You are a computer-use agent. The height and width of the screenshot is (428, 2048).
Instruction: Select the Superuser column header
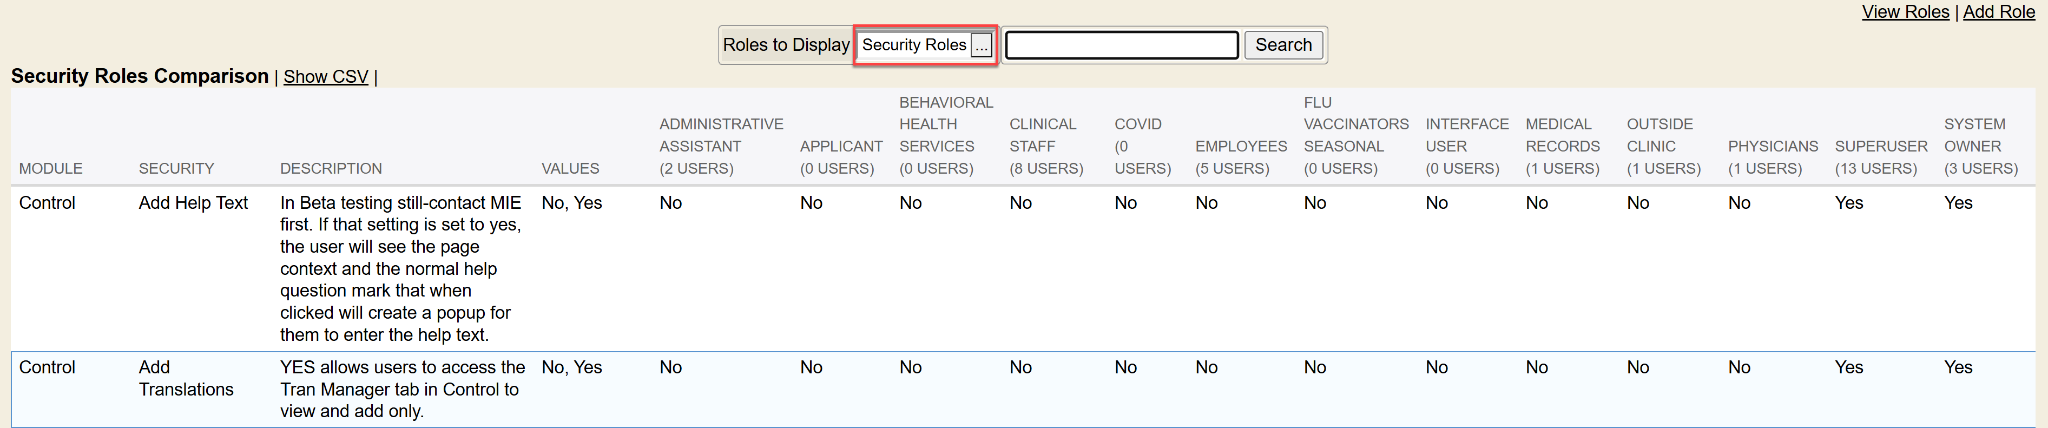tap(1880, 157)
